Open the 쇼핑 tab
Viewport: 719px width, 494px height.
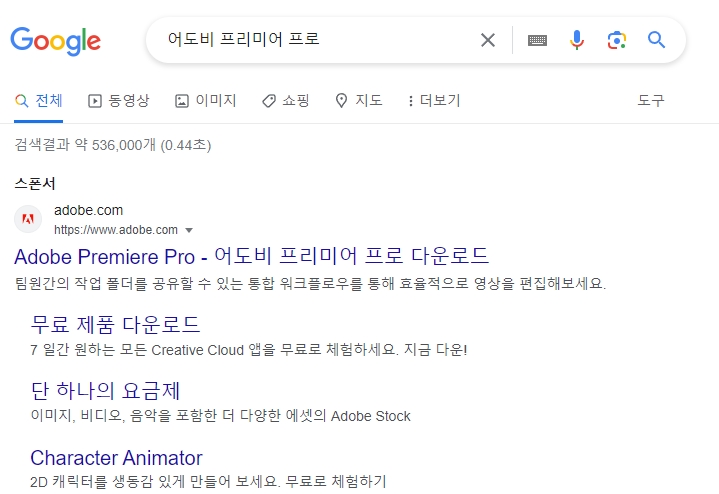286,100
